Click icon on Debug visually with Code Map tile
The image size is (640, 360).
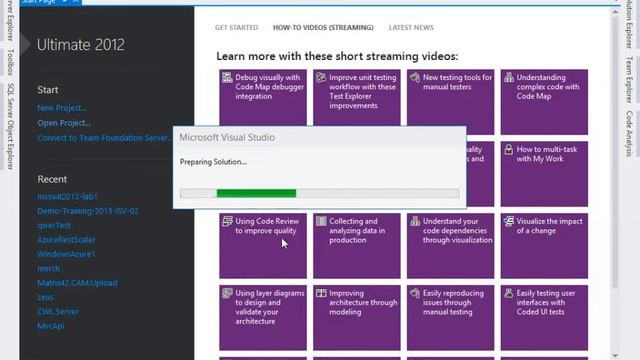pos(227,78)
